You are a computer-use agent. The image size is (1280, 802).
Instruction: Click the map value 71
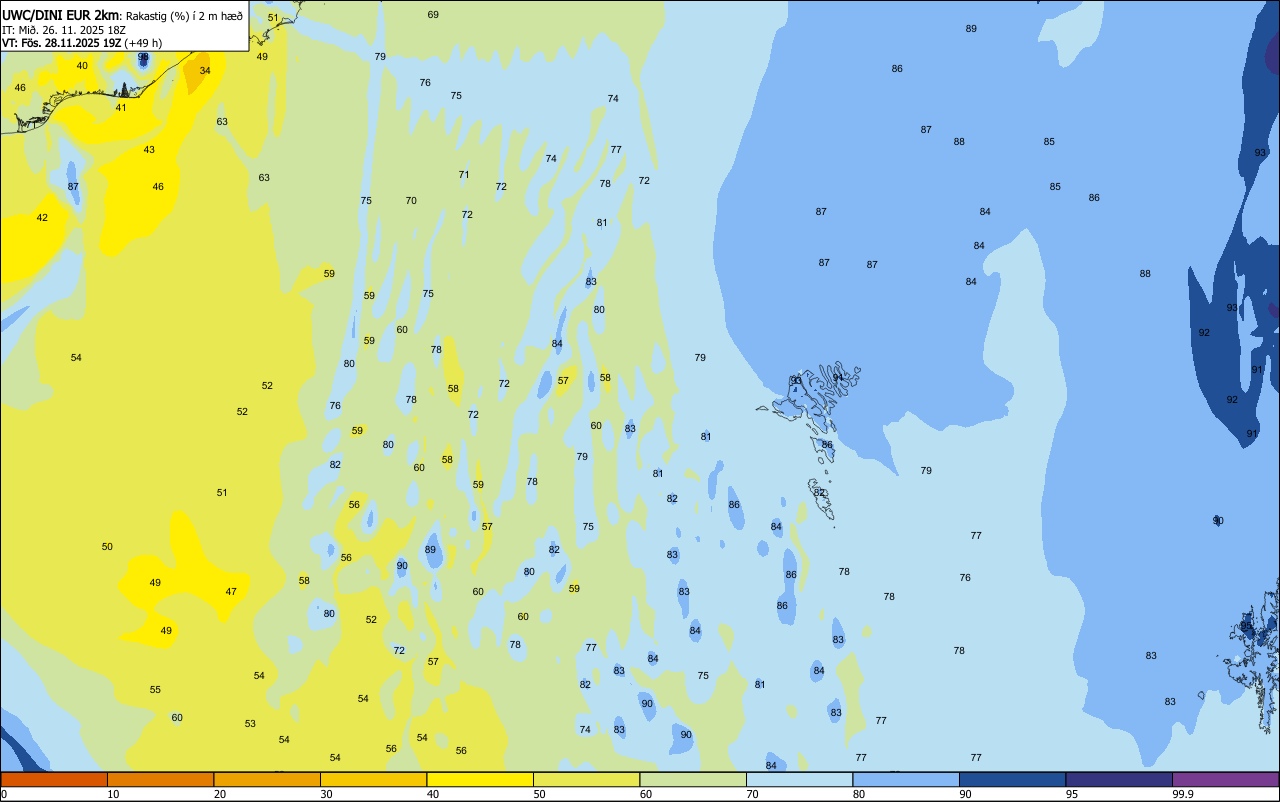pyautogui.click(x=464, y=175)
